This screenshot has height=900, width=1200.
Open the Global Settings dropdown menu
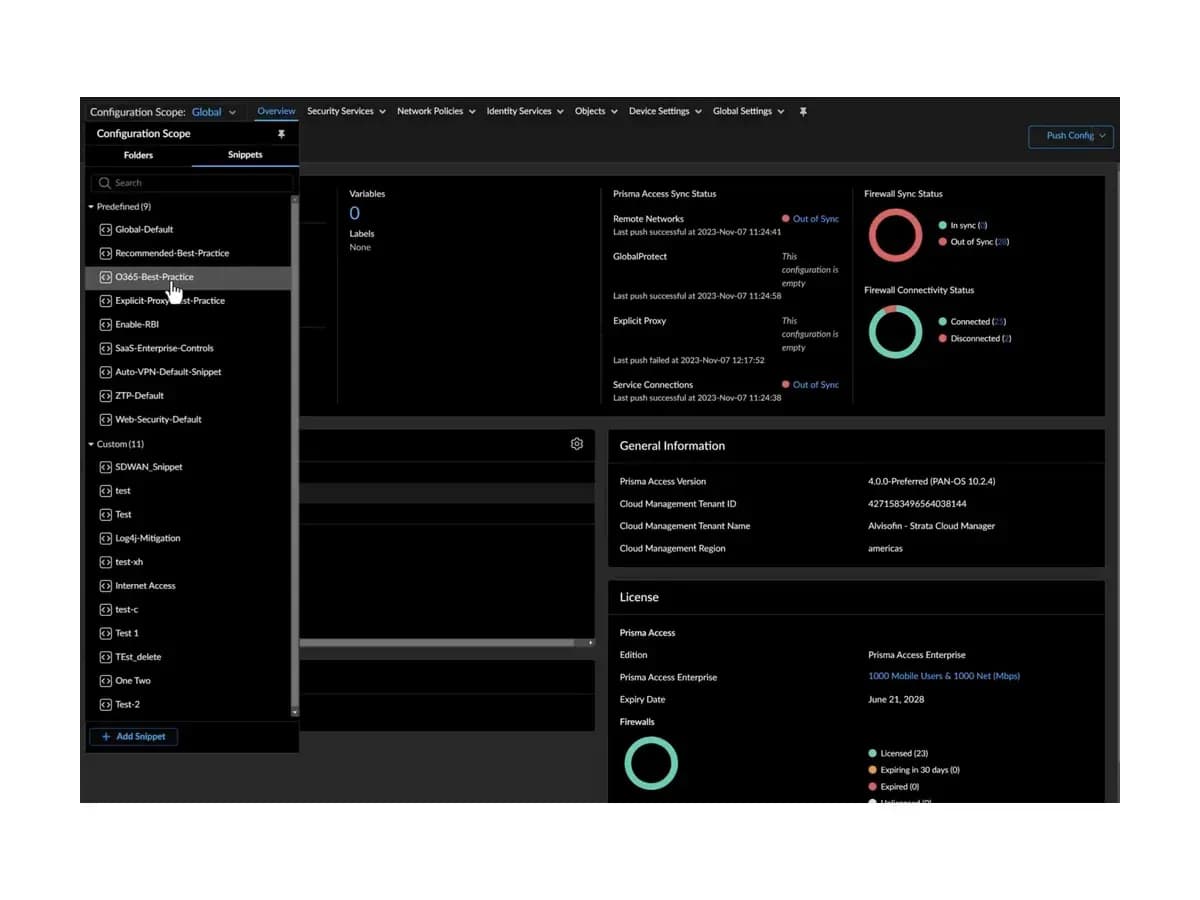pos(748,111)
